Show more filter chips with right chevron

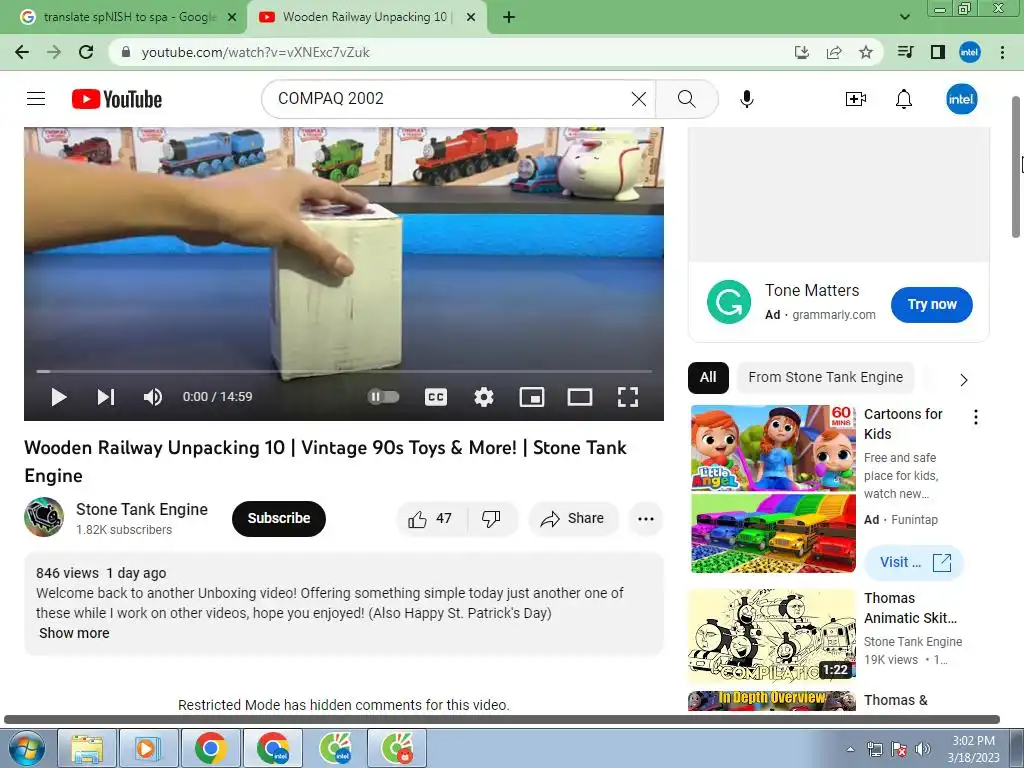[x=963, y=379]
